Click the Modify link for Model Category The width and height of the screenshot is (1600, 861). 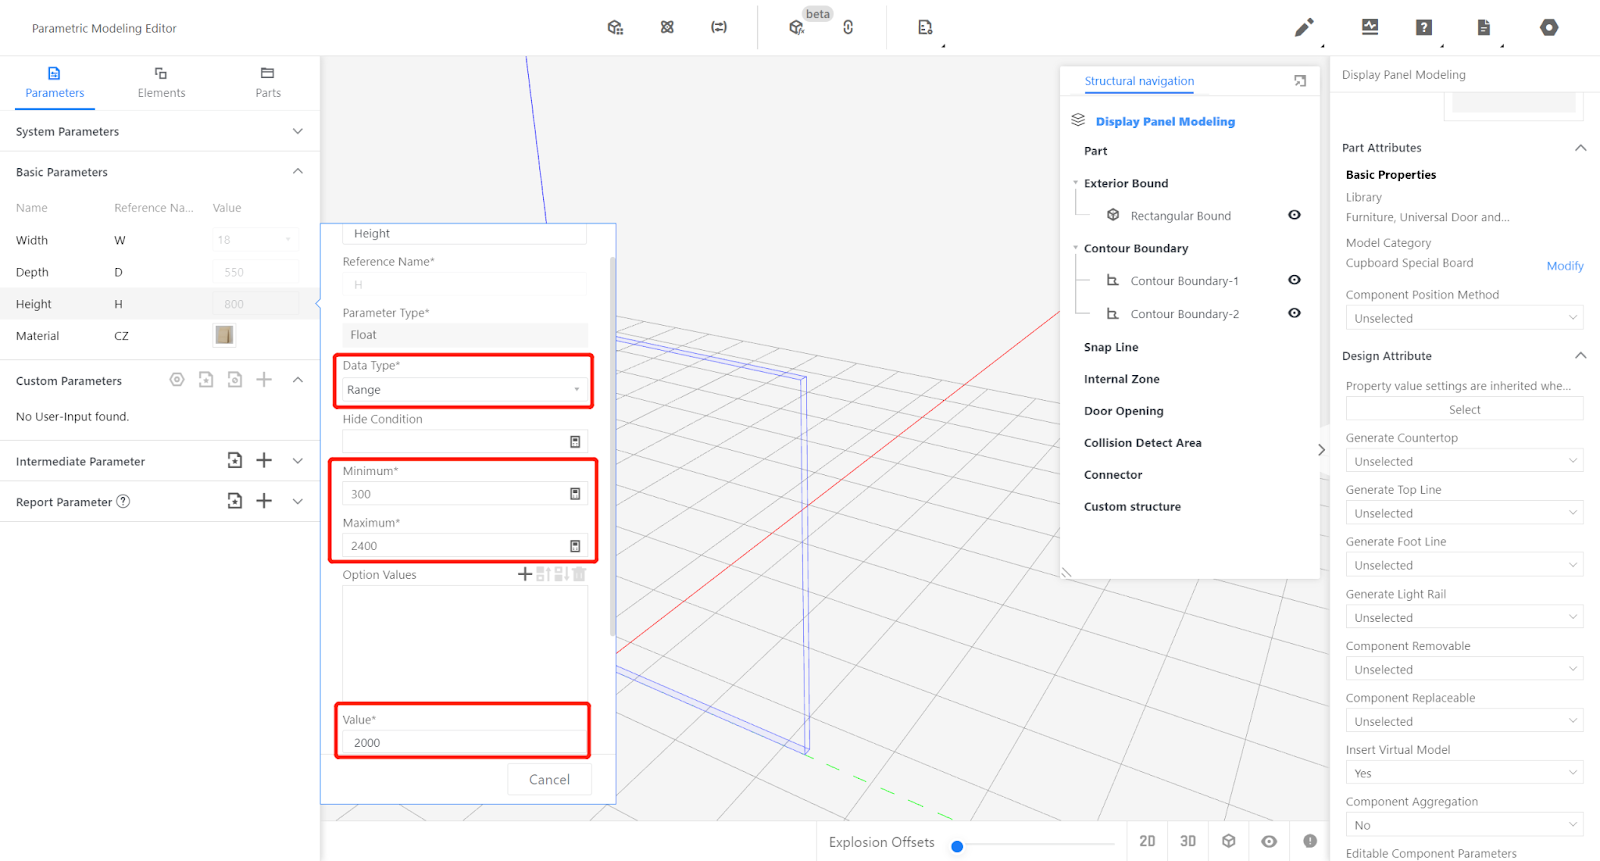pos(1564,266)
